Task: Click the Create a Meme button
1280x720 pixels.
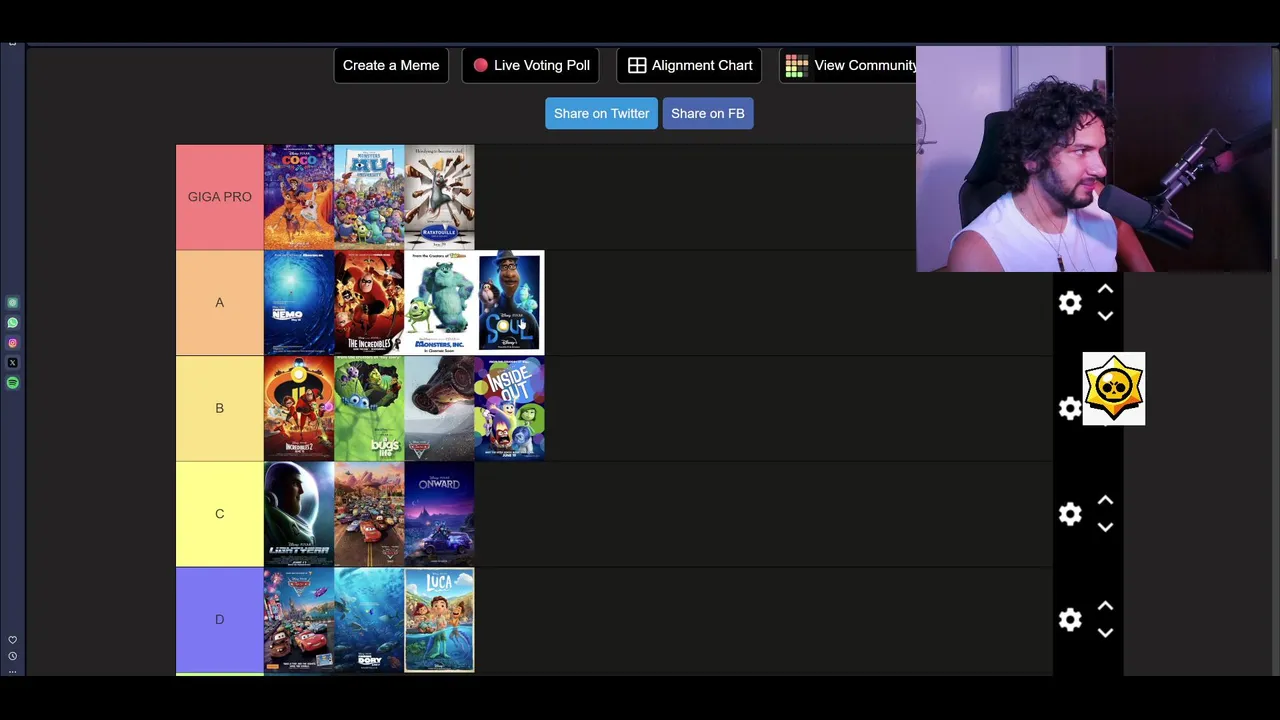Action: click(x=391, y=65)
